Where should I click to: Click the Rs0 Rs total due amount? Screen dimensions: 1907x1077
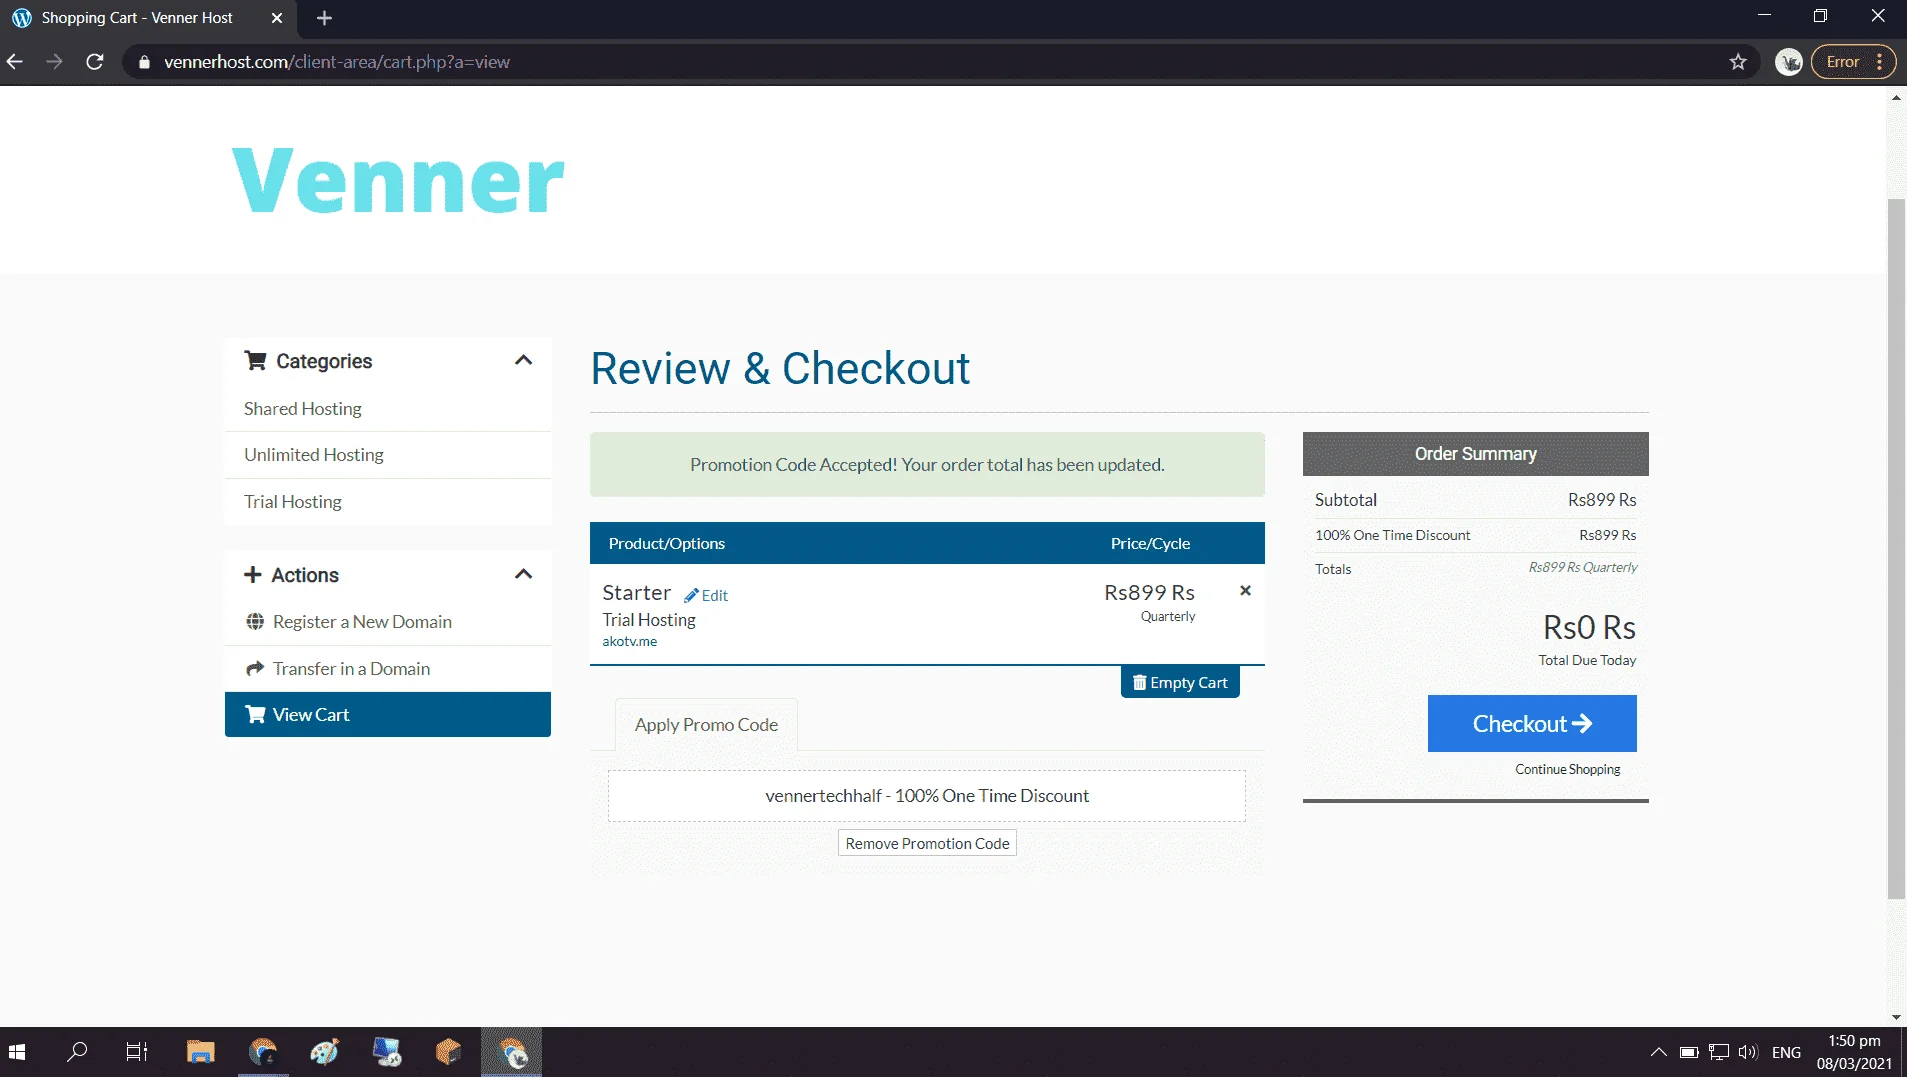1589,627
